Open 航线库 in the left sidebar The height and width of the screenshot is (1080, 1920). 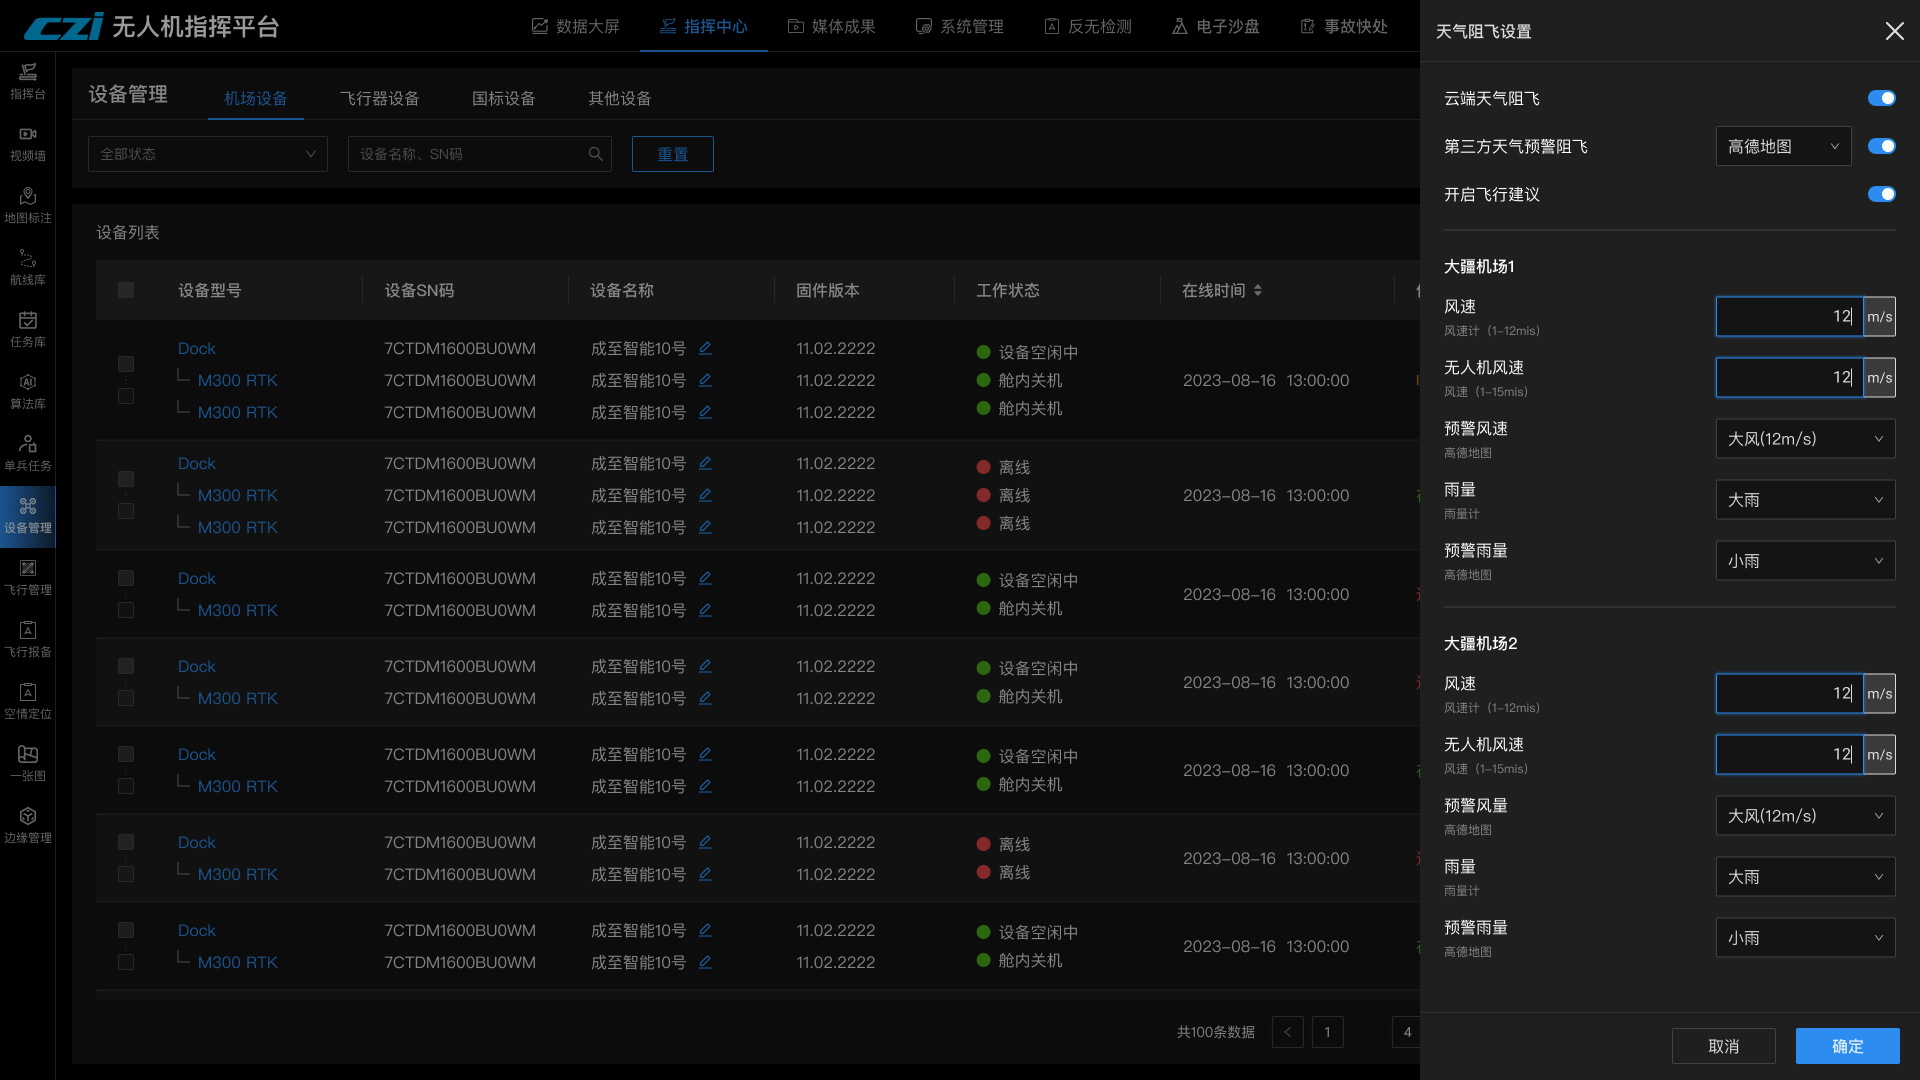click(x=27, y=267)
